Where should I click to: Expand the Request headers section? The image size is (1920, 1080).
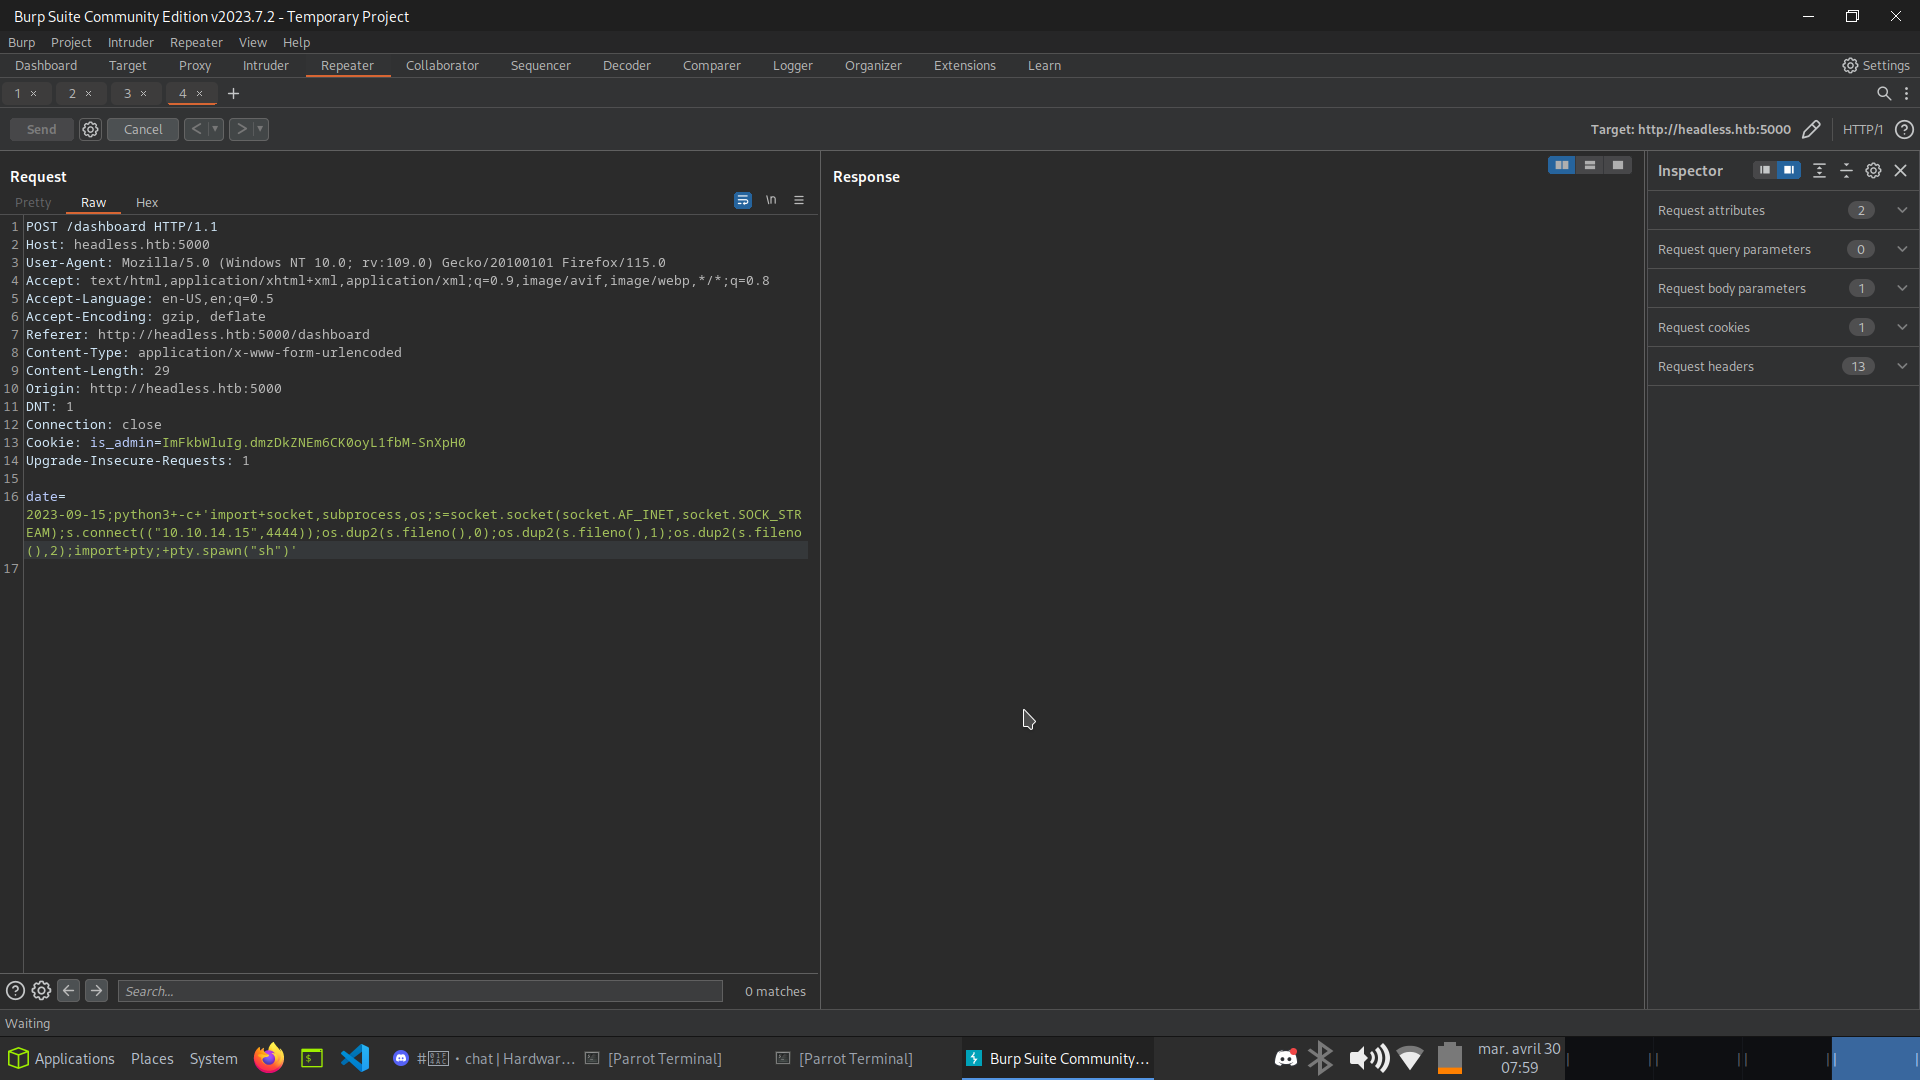tap(1902, 366)
